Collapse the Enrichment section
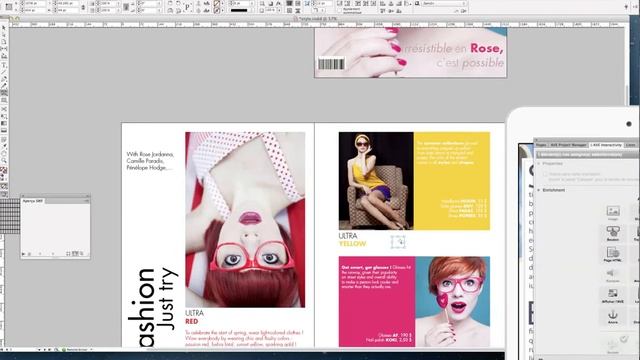This screenshot has width=640, height=360. (x=539, y=190)
